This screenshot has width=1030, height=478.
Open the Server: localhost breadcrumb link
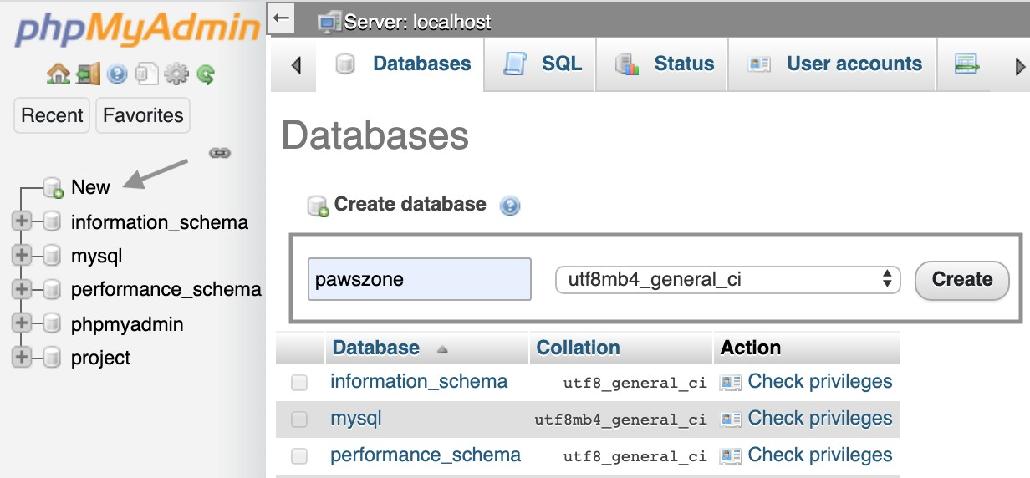(417, 22)
